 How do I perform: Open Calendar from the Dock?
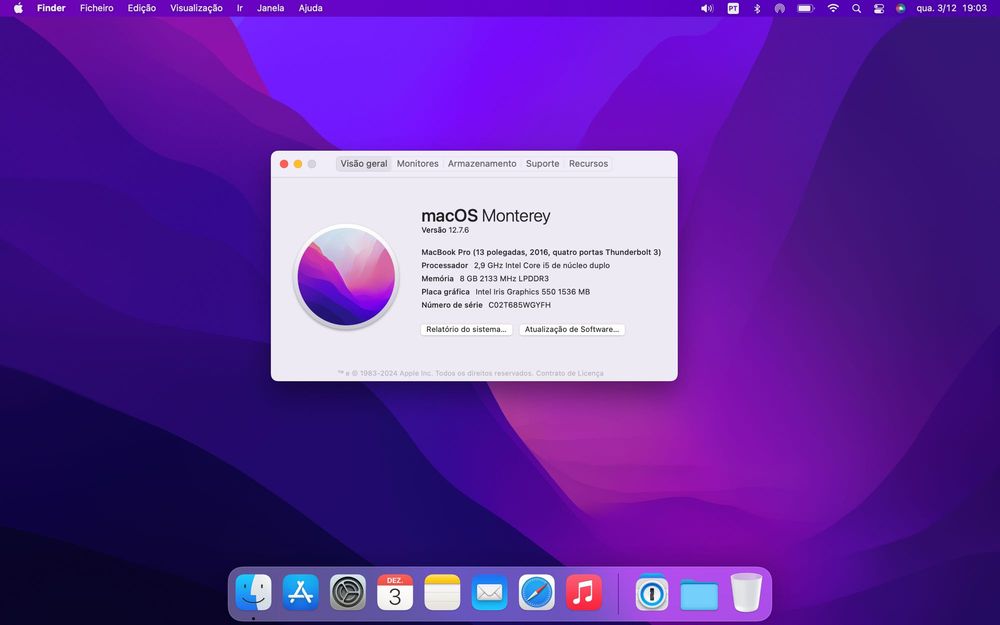pyautogui.click(x=395, y=592)
